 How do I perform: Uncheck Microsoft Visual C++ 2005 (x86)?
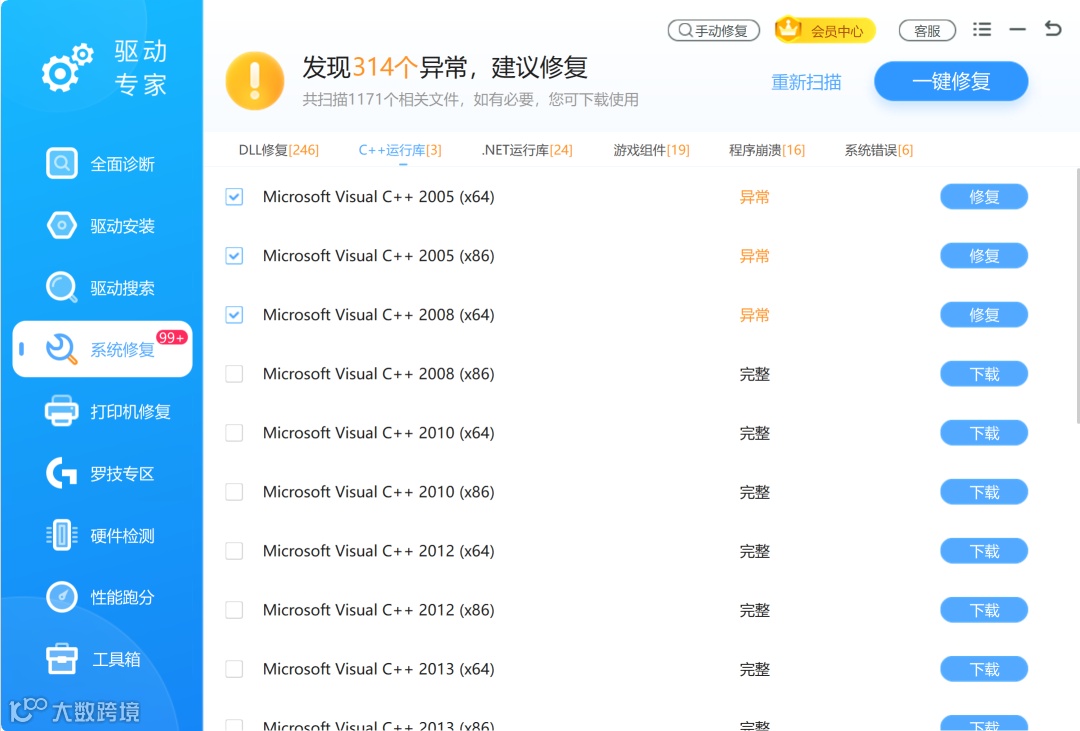(234, 256)
